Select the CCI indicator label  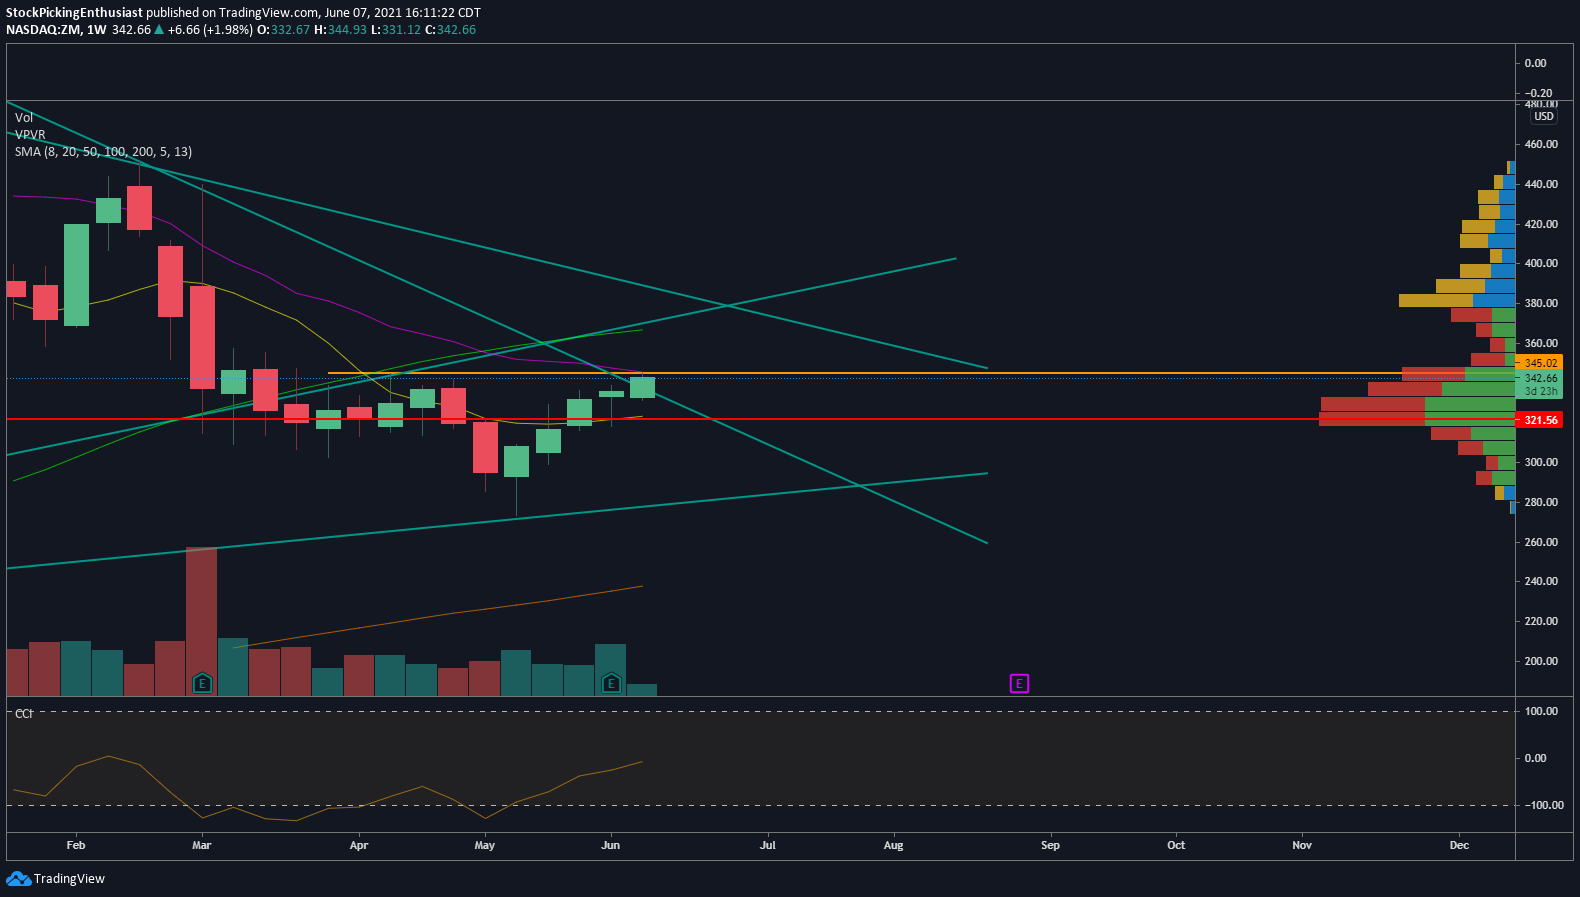[24, 714]
